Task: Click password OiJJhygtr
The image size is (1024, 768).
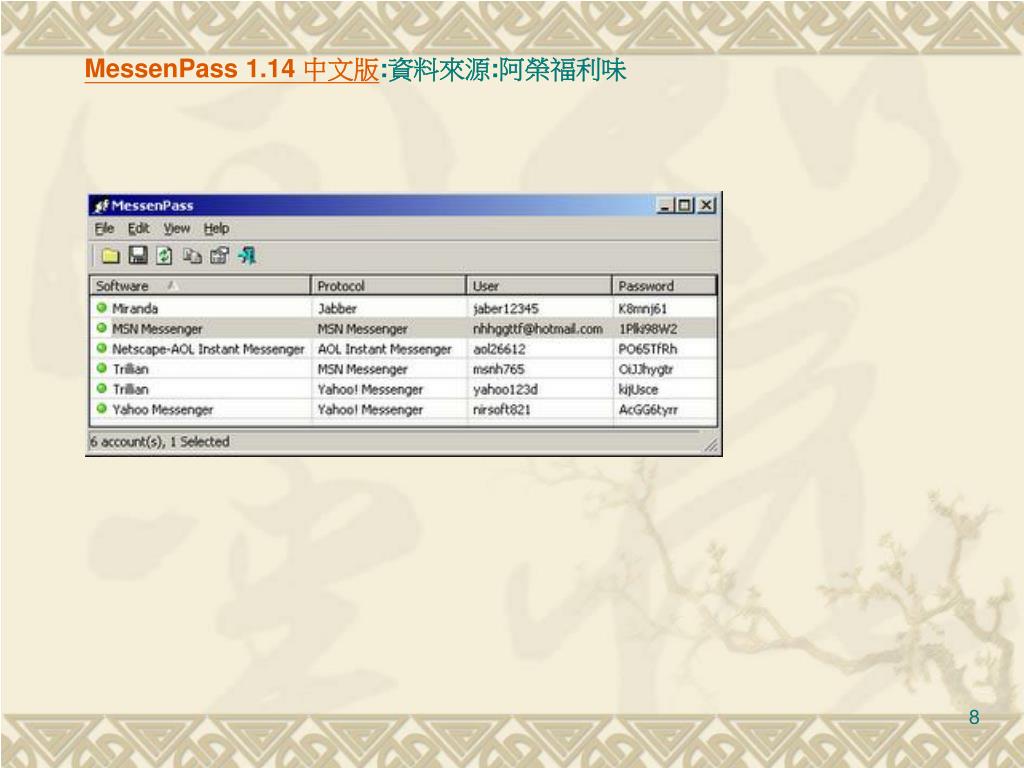Action: [645, 370]
